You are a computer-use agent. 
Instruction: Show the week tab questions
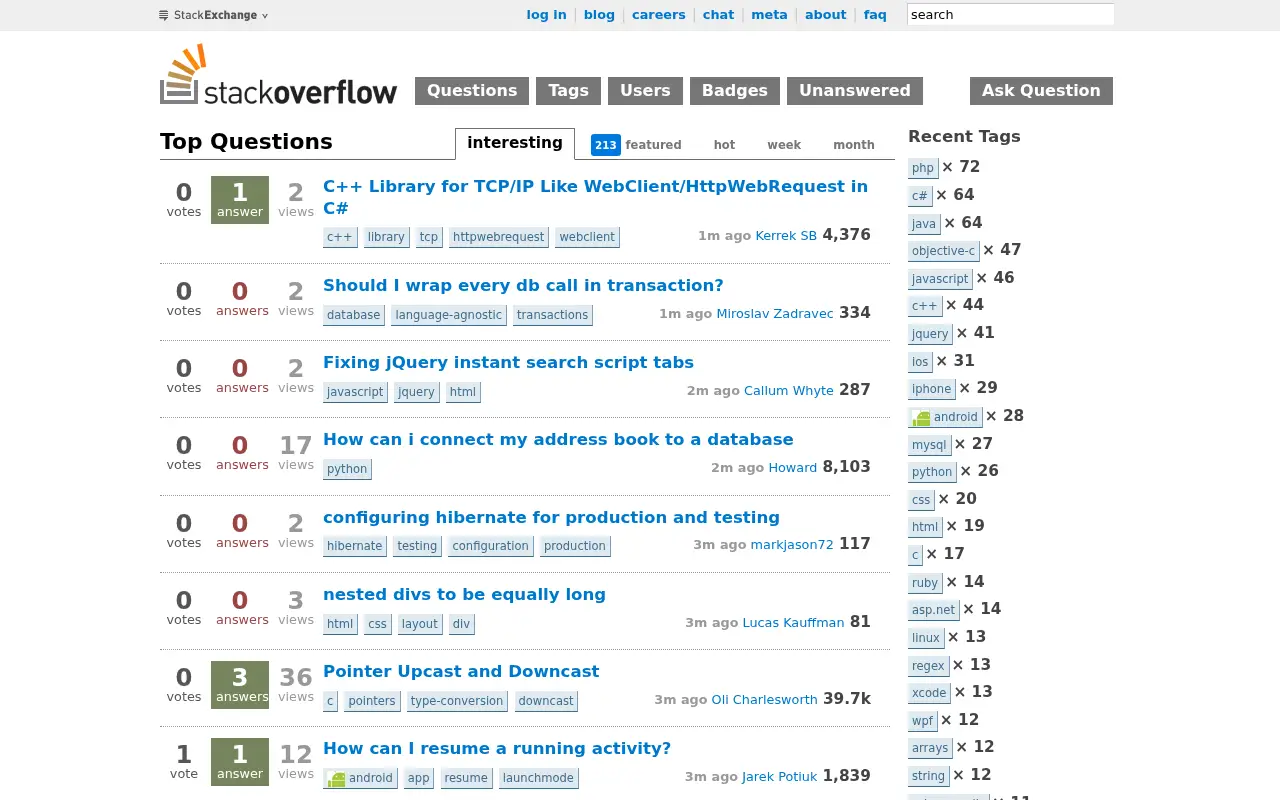point(784,145)
